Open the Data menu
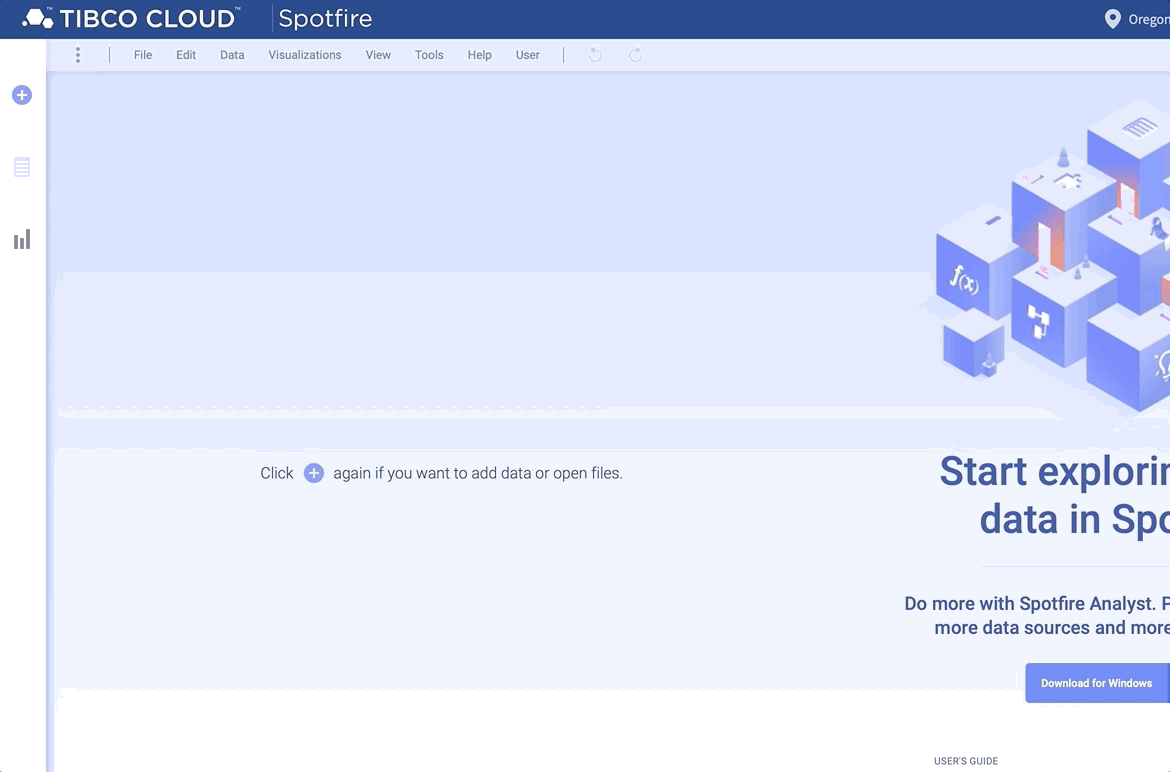This screenshot has height=772, width=1170. [x=232, y=55]
